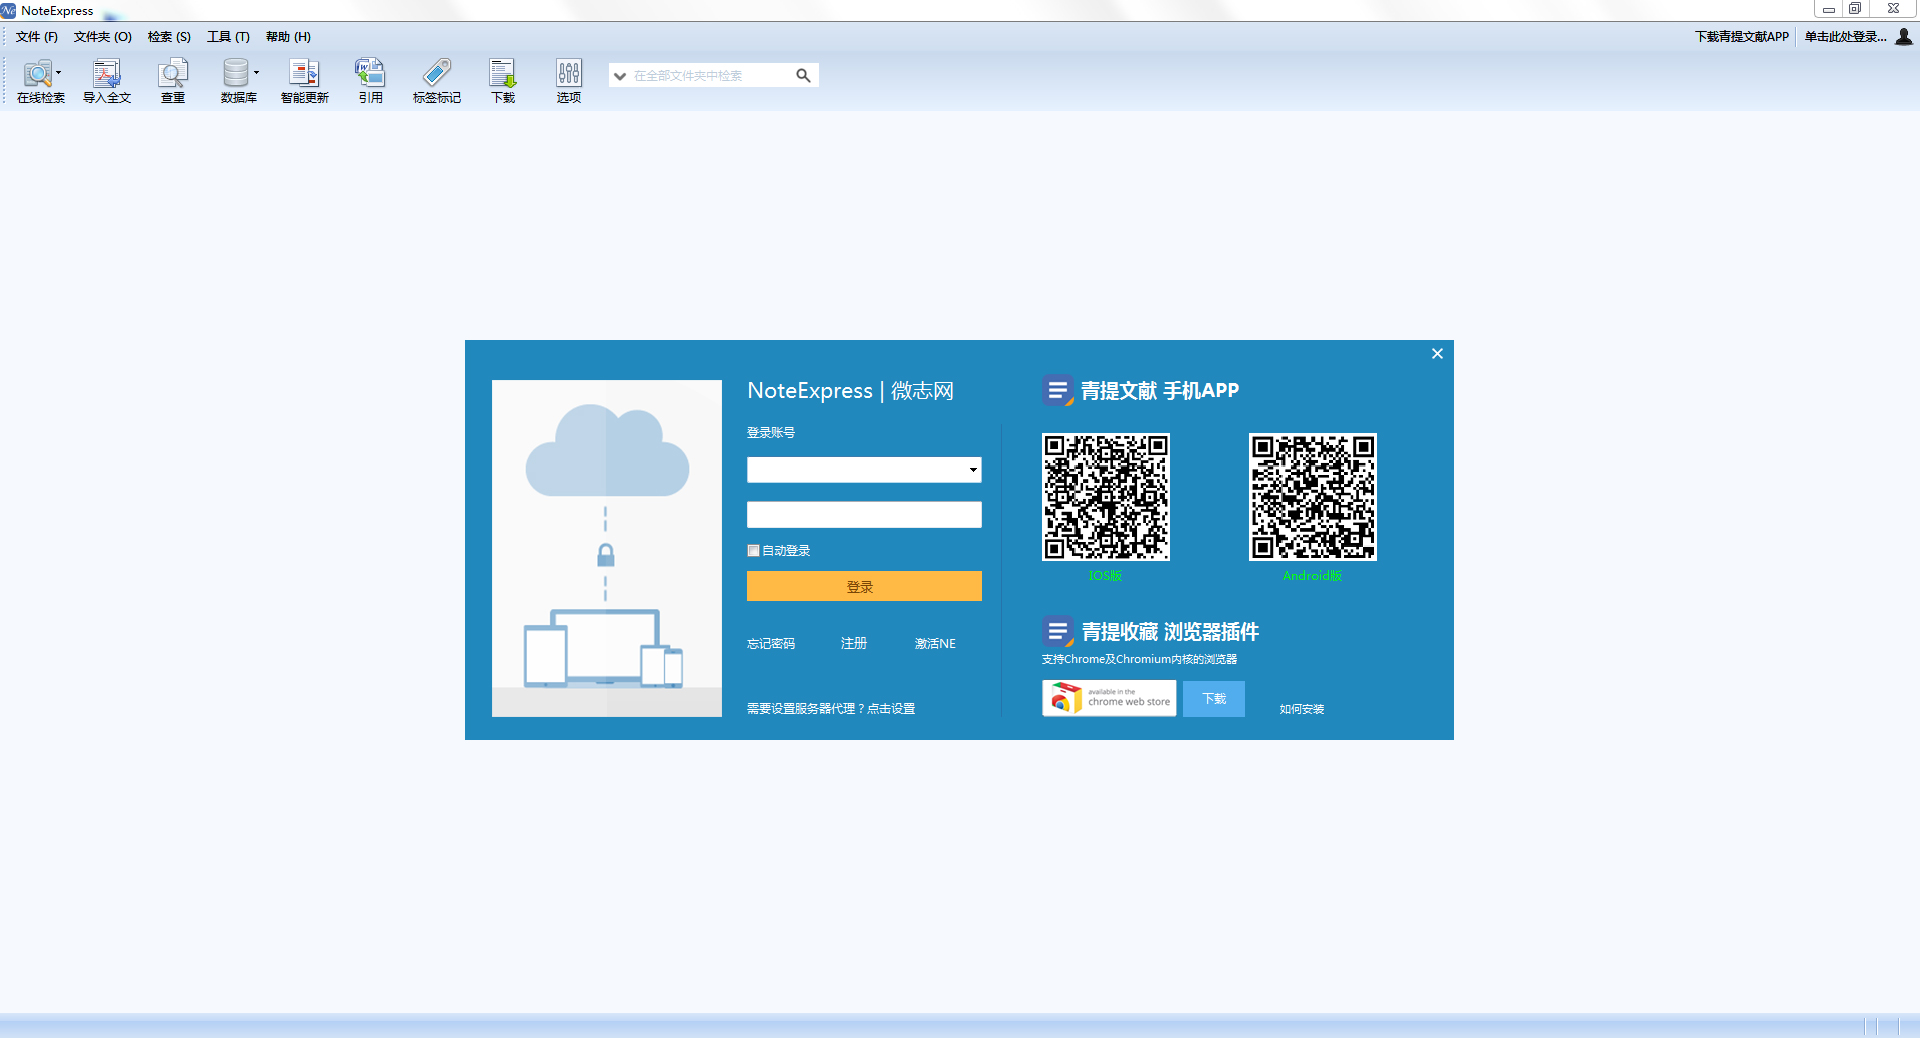Image resolution: width=1920 pixels, height=1038 pixels.
Task: Click the 激活NE activation link
Action: pos(935,643)
